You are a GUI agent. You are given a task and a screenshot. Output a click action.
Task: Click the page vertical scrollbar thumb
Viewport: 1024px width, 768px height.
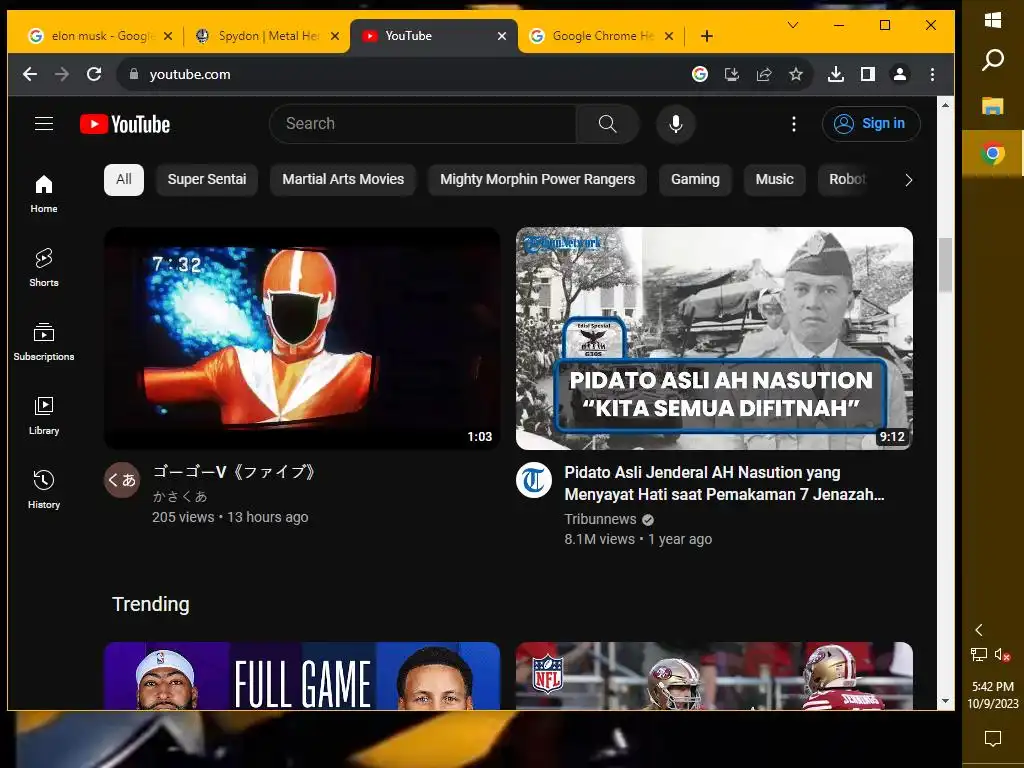(945, 265)
